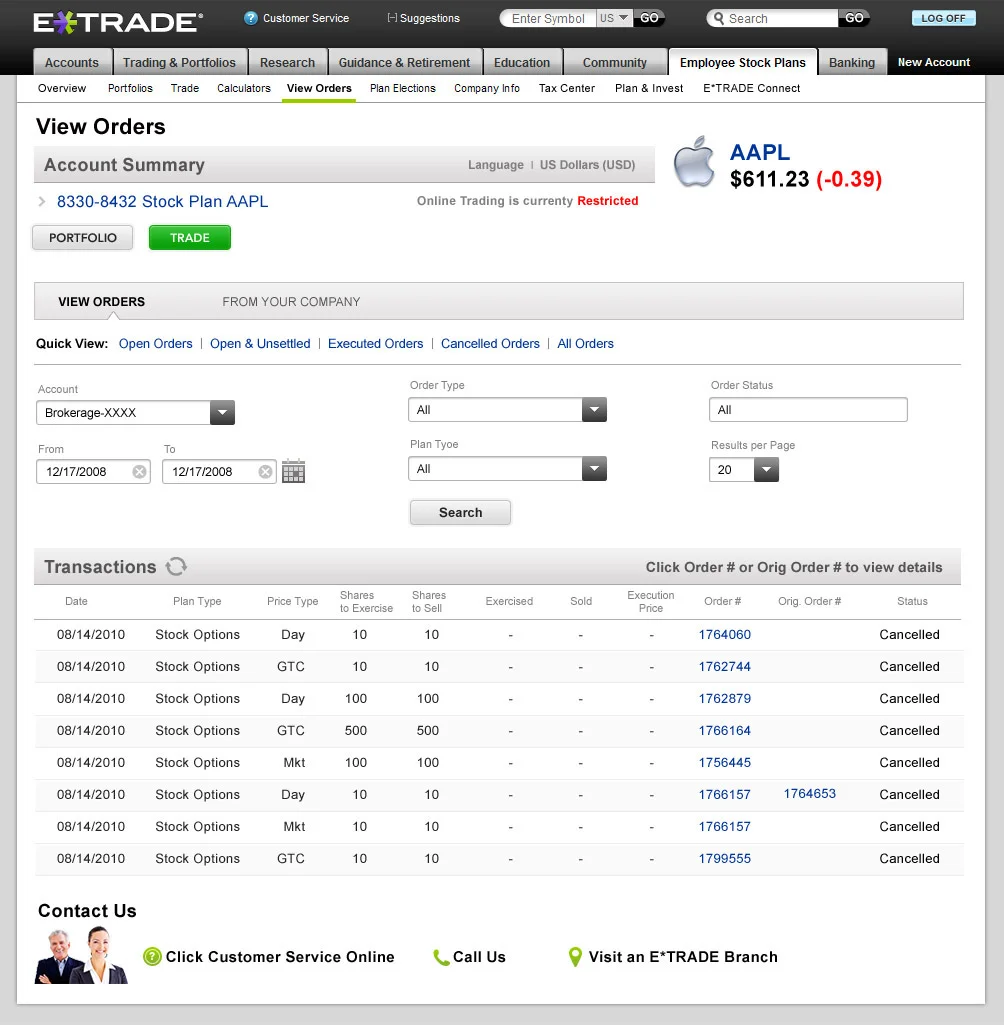The width and height of the screenshot is (1004, 1025).
Task: Open the Accounts main tab
Action: click(x=72, y=62)
